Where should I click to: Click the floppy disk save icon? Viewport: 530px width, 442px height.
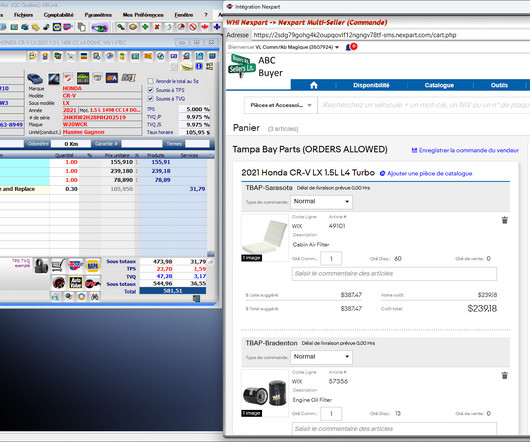click(x=199, y=56)
